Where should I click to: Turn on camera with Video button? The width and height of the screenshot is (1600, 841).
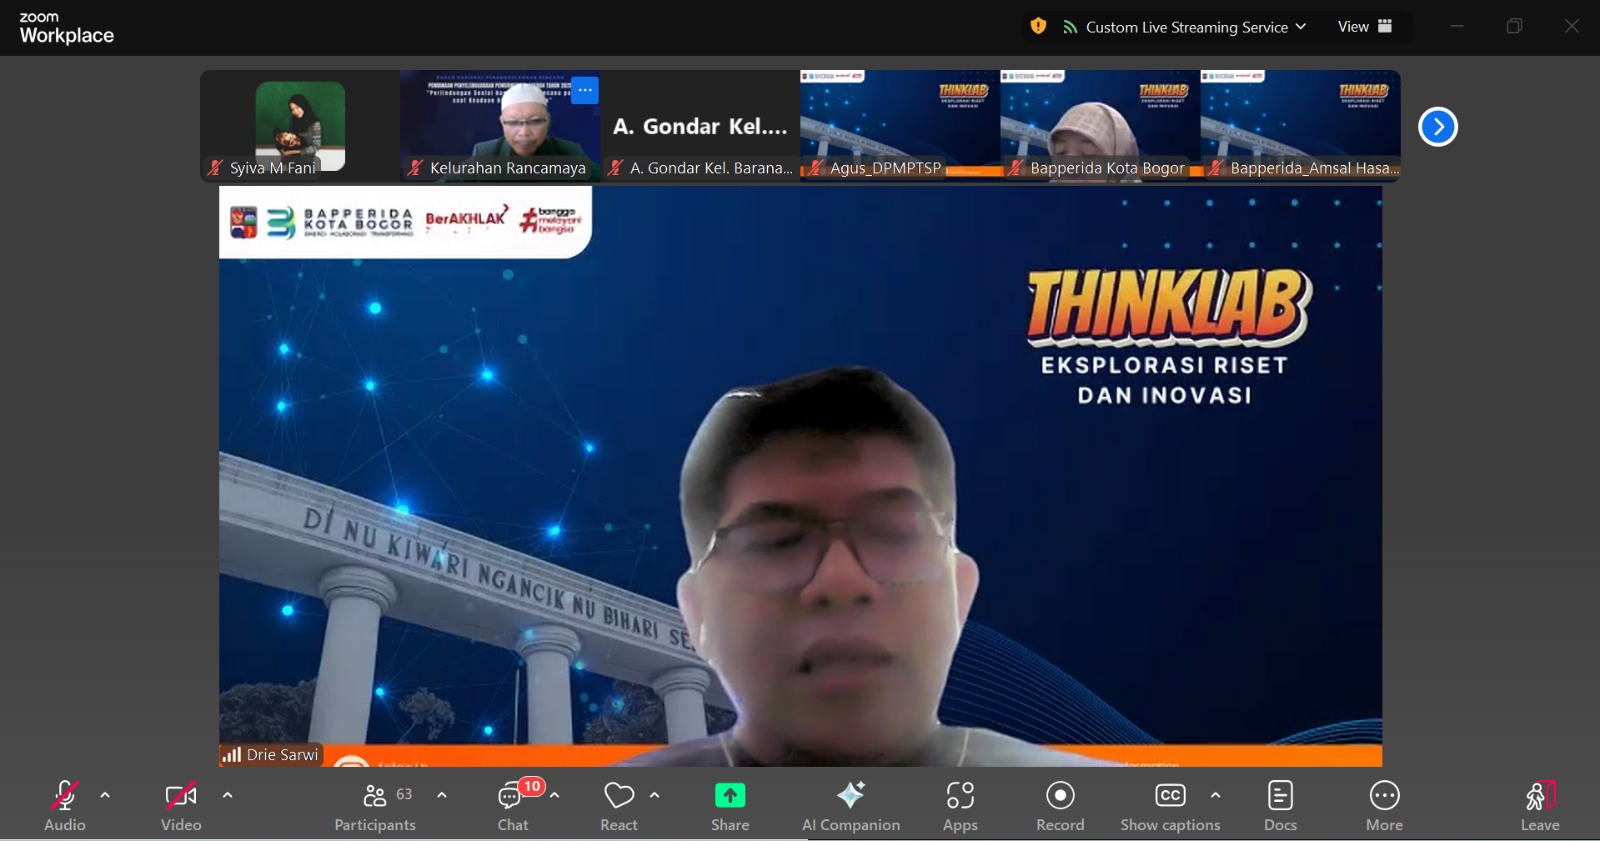pos(181,805)
